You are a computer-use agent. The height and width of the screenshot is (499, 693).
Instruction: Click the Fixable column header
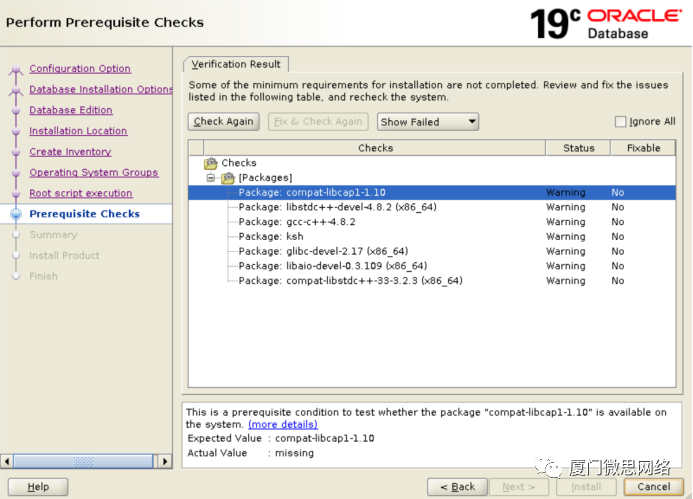pos(643,148)
